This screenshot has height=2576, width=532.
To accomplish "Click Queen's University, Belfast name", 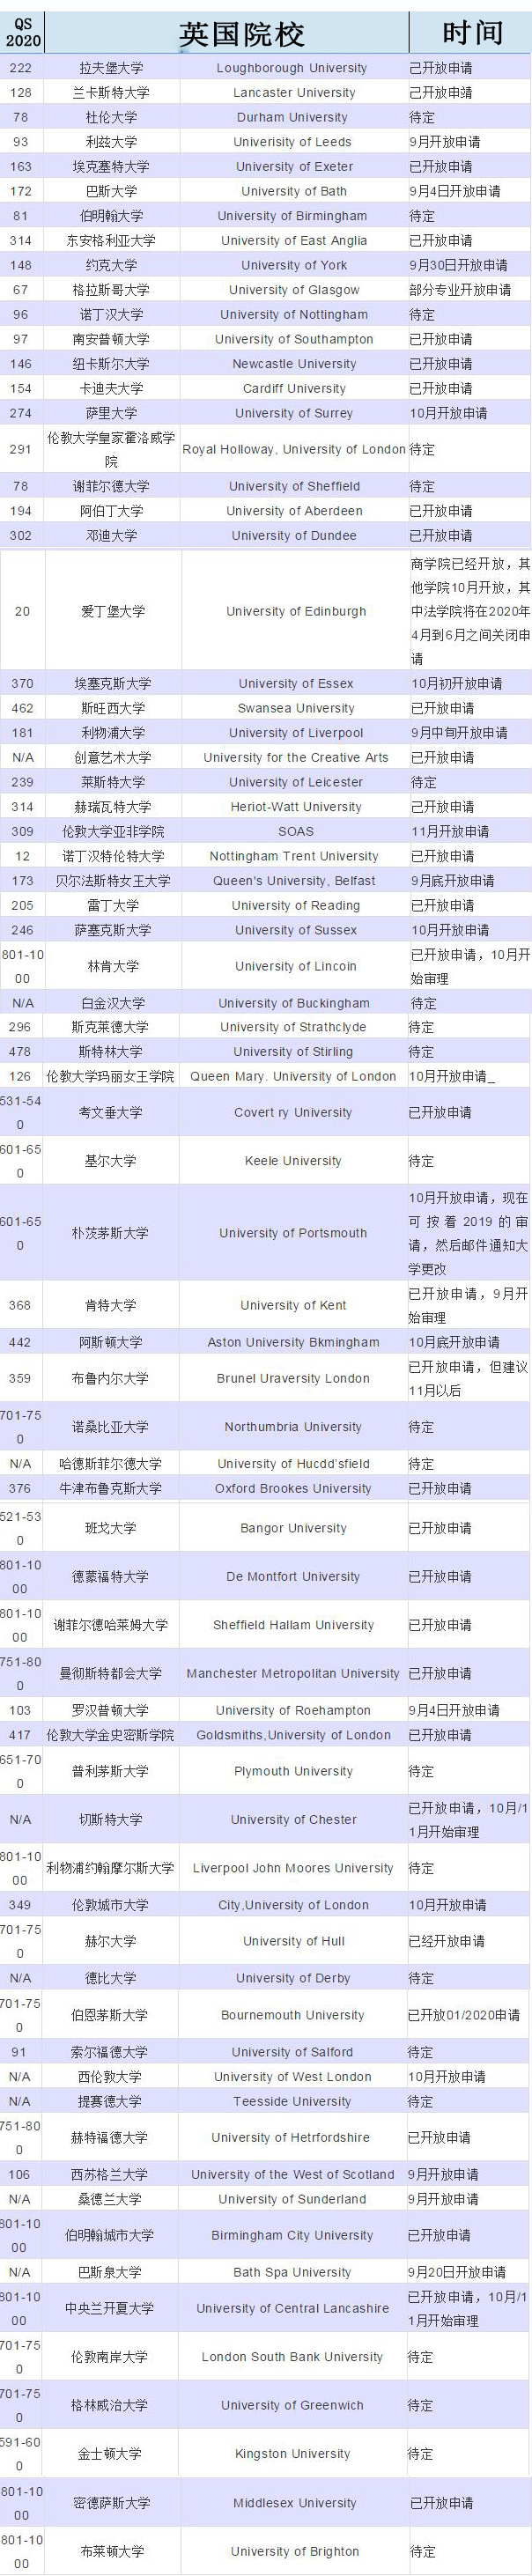I will (294, 881).
